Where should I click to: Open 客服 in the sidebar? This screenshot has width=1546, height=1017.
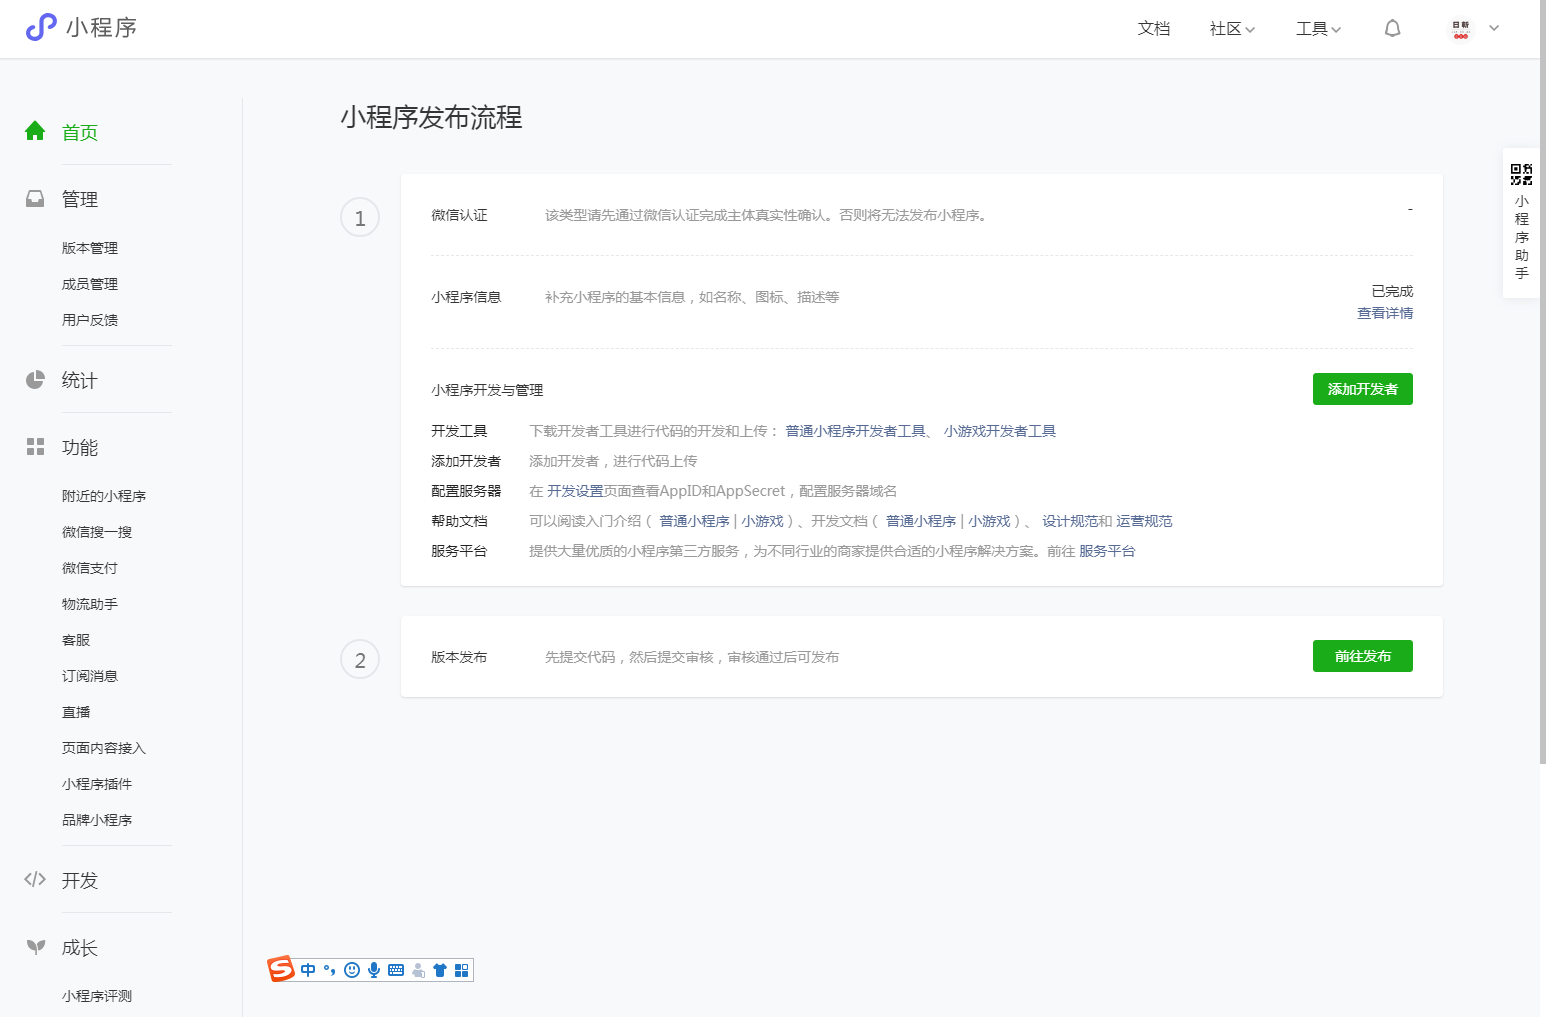coord(76,640)
